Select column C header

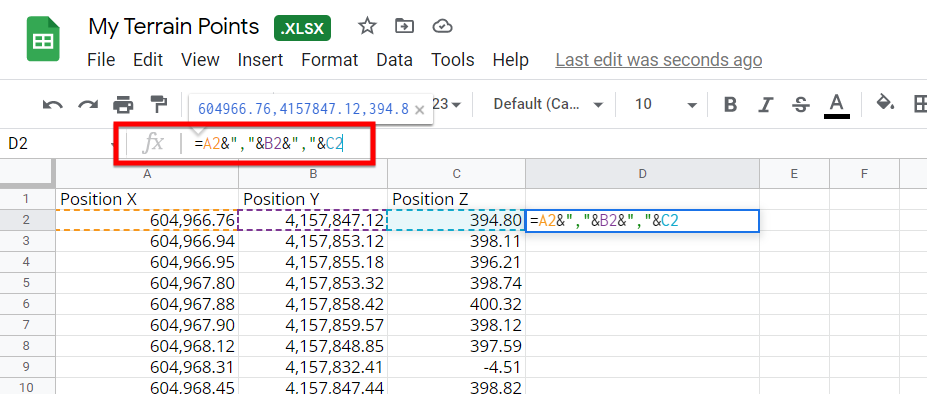coord(456,173)
